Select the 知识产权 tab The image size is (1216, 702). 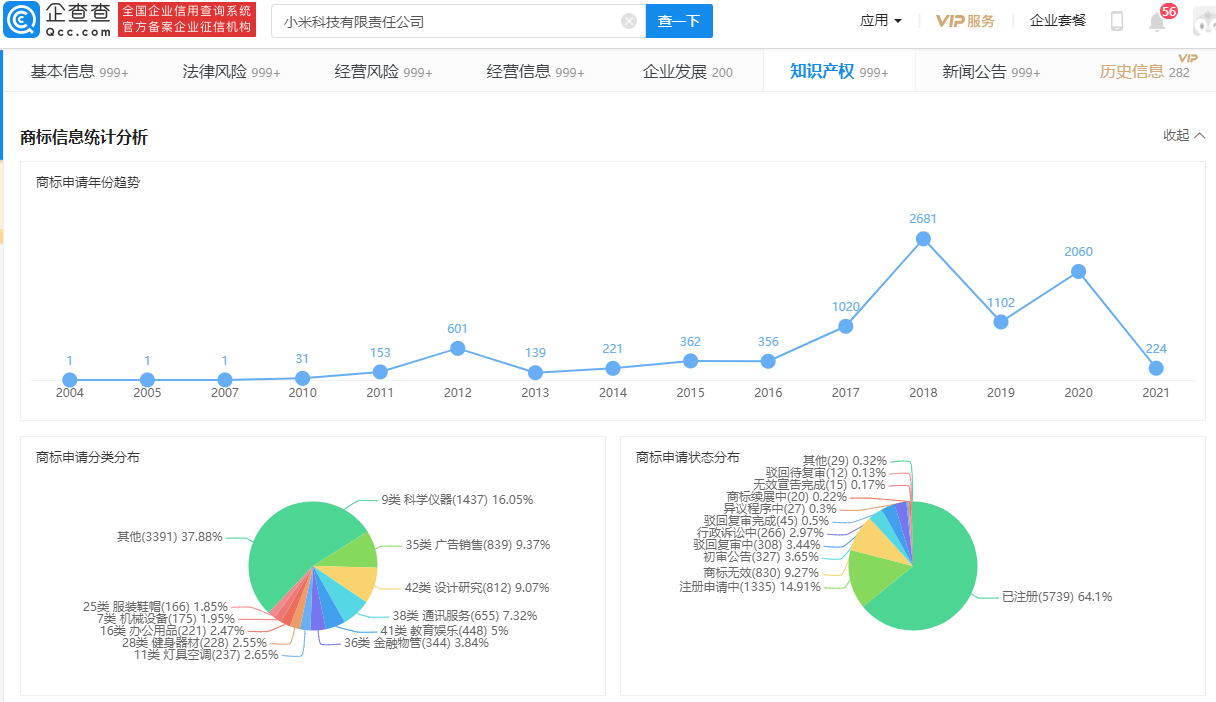point(839,71)
